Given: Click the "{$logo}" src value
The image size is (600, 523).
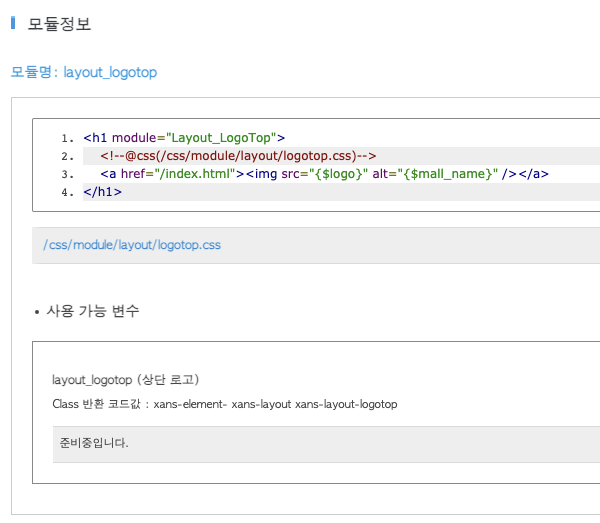Looking at the screenshot, I should click(338, 174).
